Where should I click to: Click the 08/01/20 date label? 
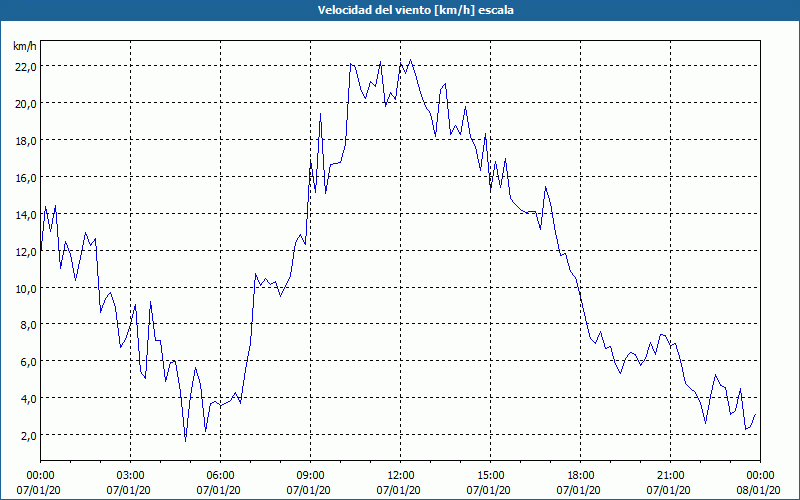pyautogui.click(x=758, y=490)
